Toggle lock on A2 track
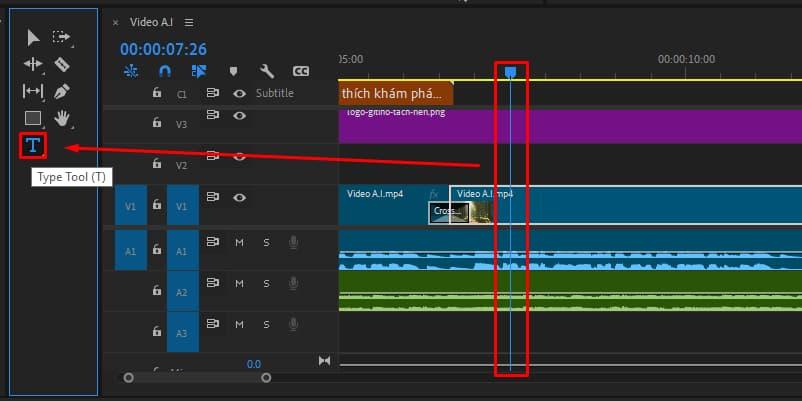This screenshot has height=401, width=802. 157,291
